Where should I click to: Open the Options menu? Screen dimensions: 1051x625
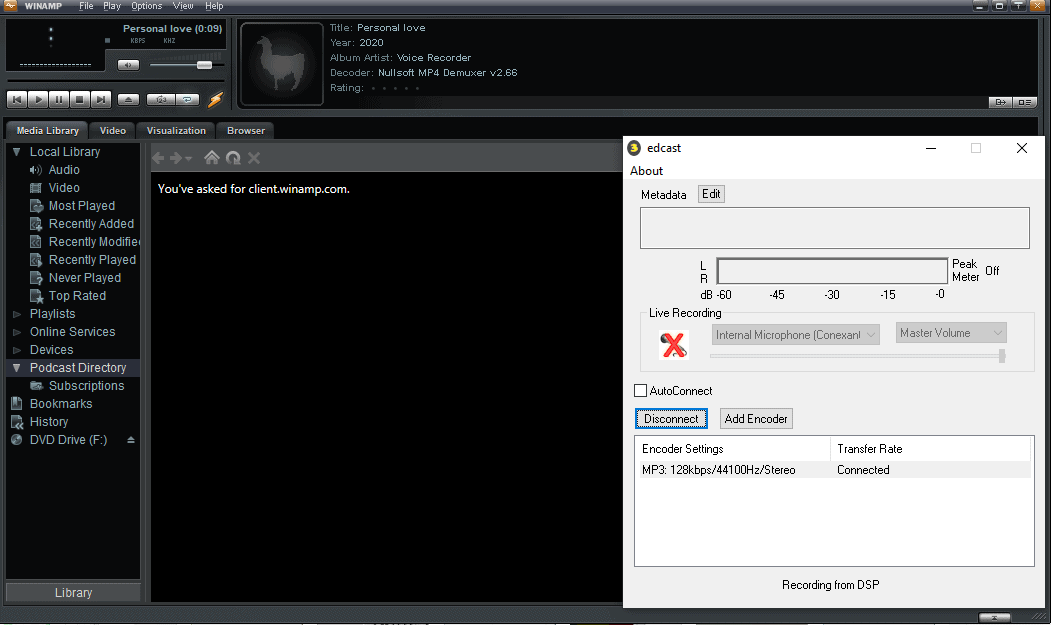(x=146, y=6)
